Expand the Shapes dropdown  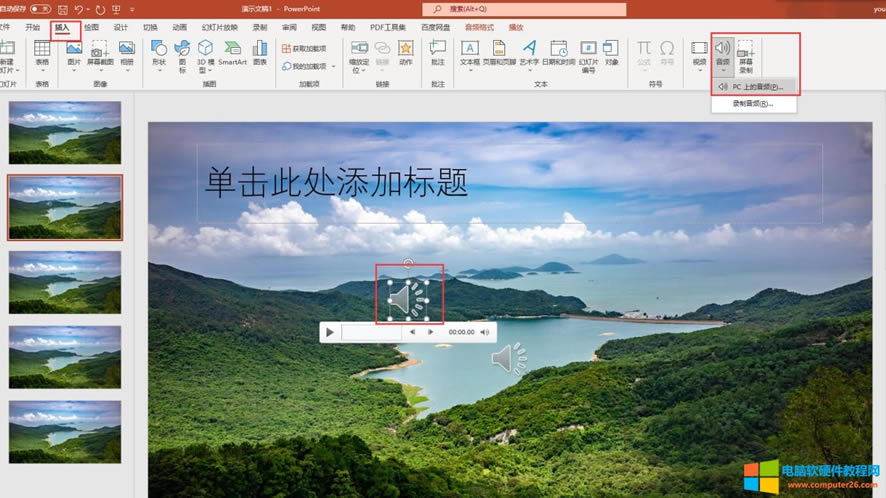(x=158, y=69)
